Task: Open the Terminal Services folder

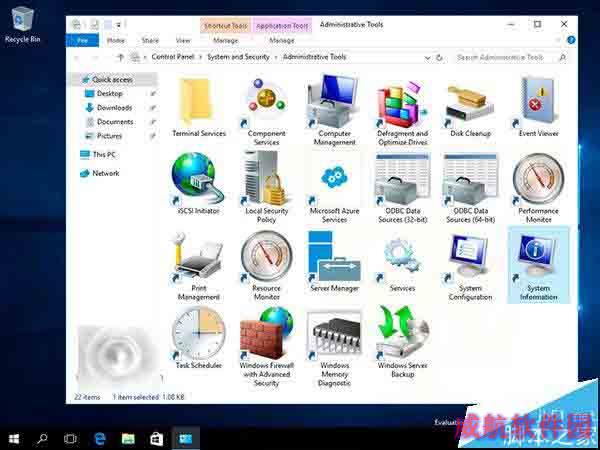Action: (x=199, y=107)
